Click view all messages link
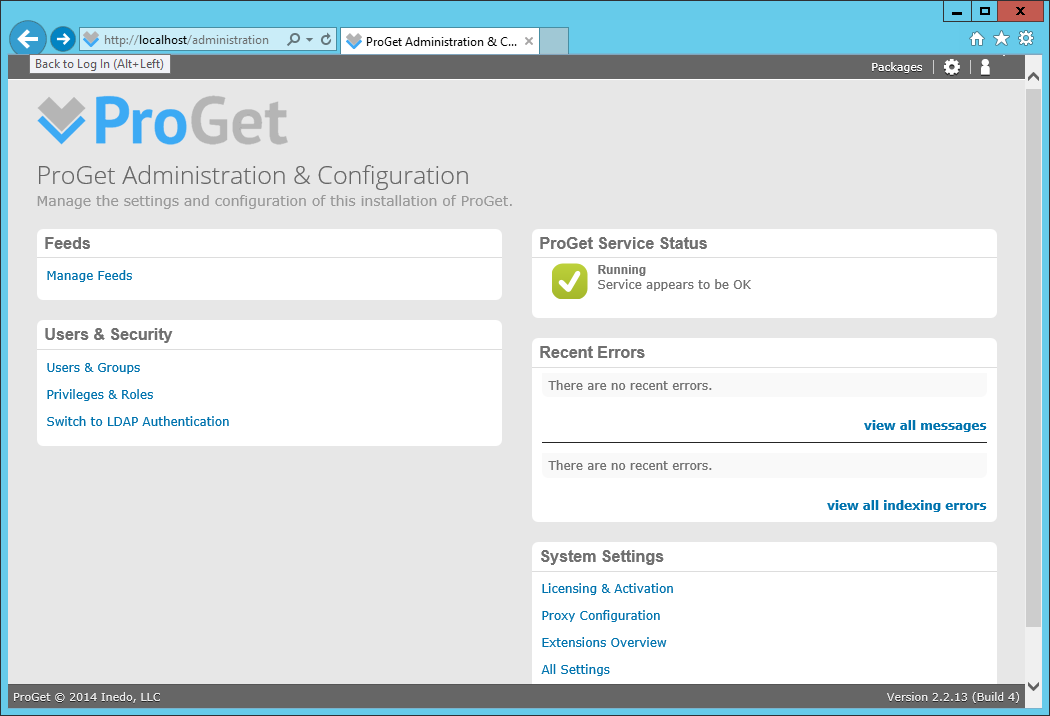The image size is (1050, 716). click(x=925, y=425)
